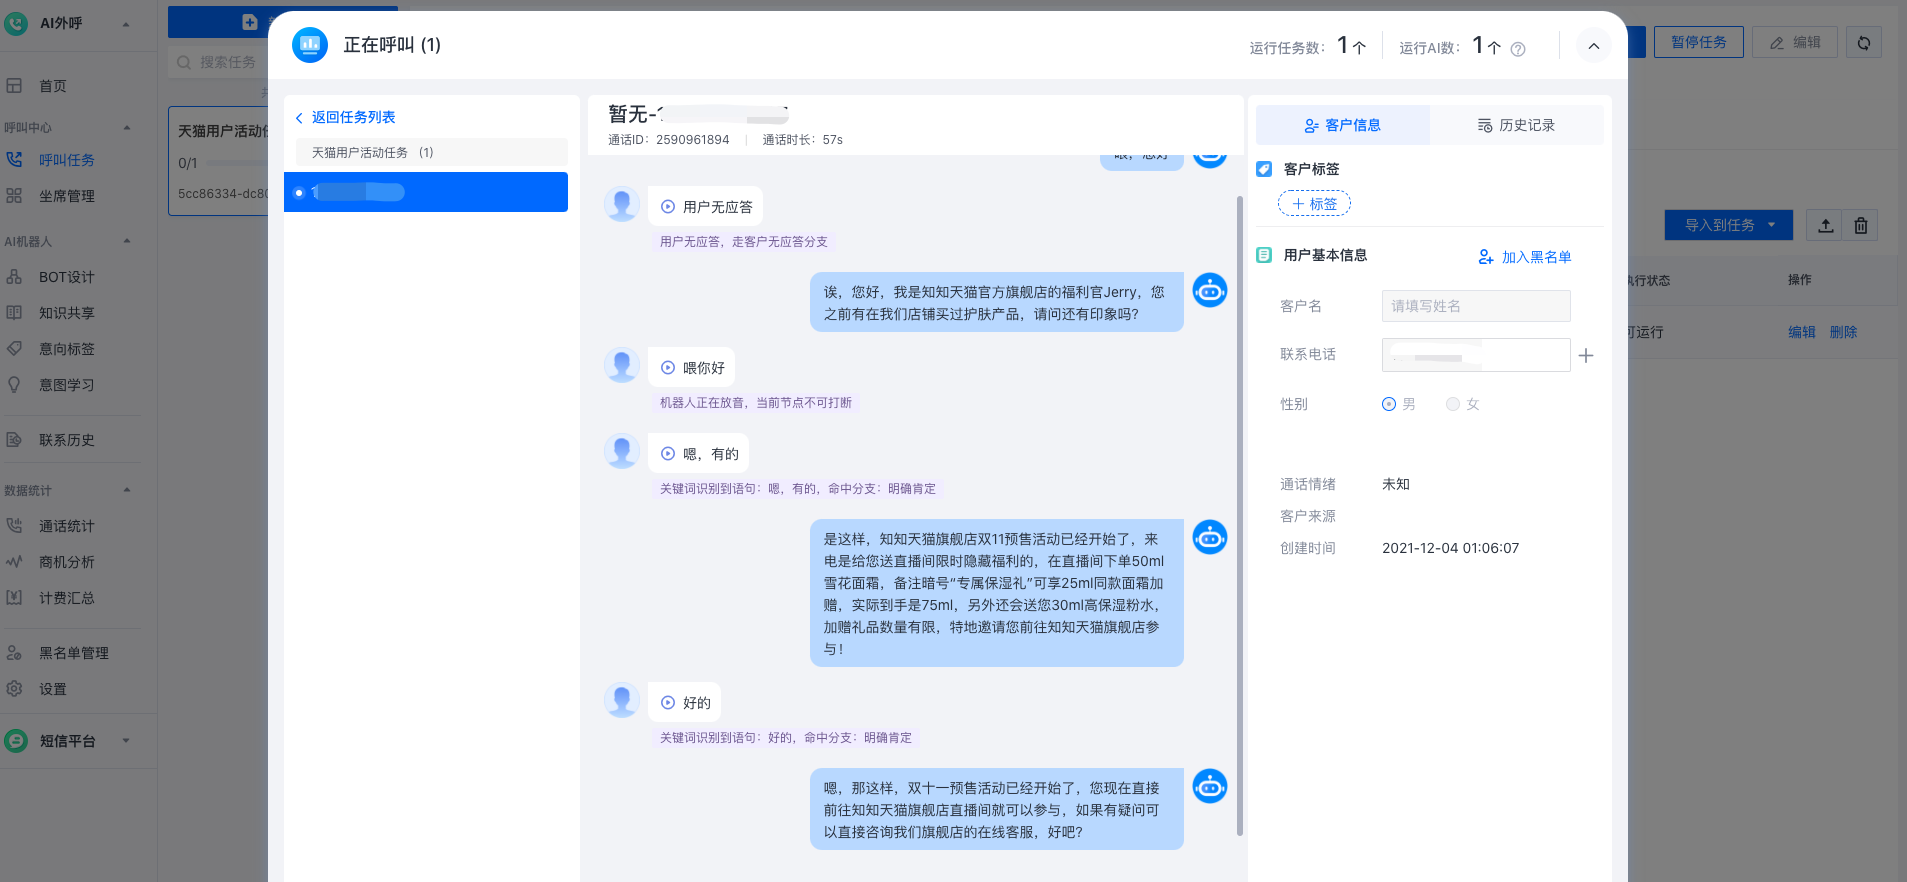Open 黑名单管理 in sidebar
Screen dimensions: 1907x882
point(73,653)
